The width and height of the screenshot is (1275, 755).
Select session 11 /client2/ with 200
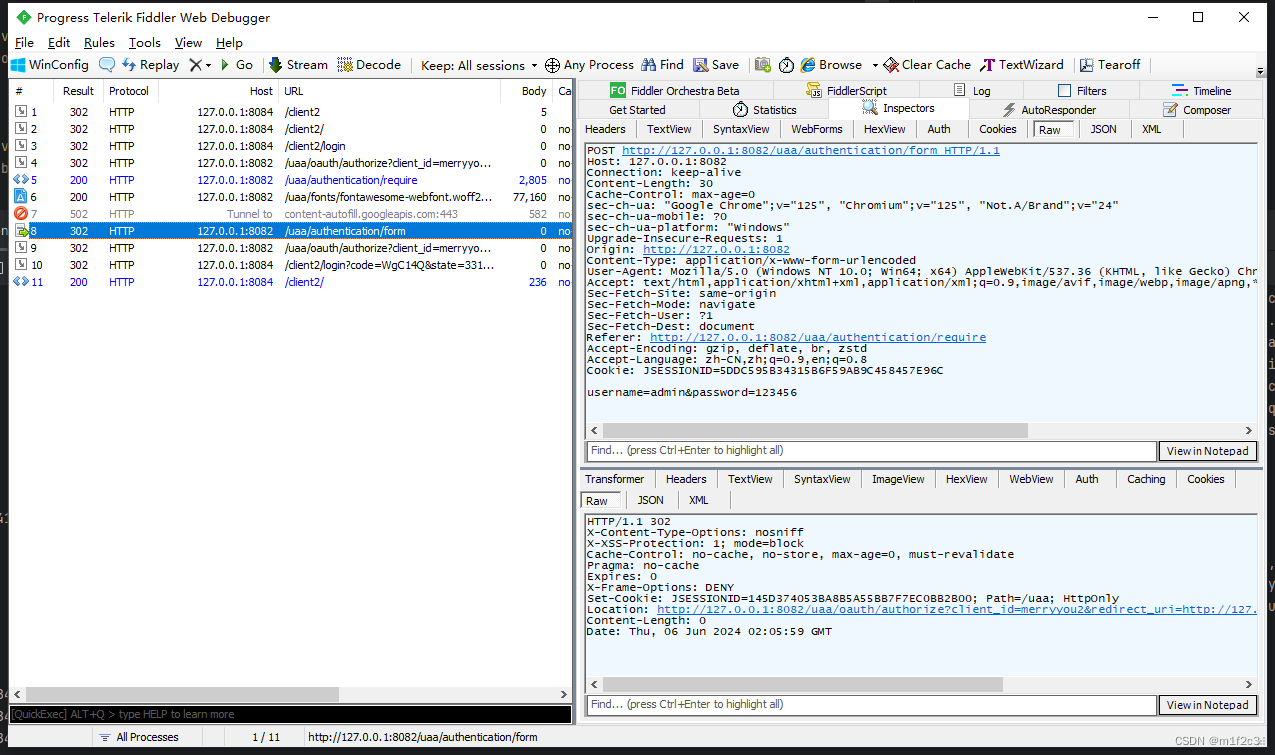tap(290, 282)
